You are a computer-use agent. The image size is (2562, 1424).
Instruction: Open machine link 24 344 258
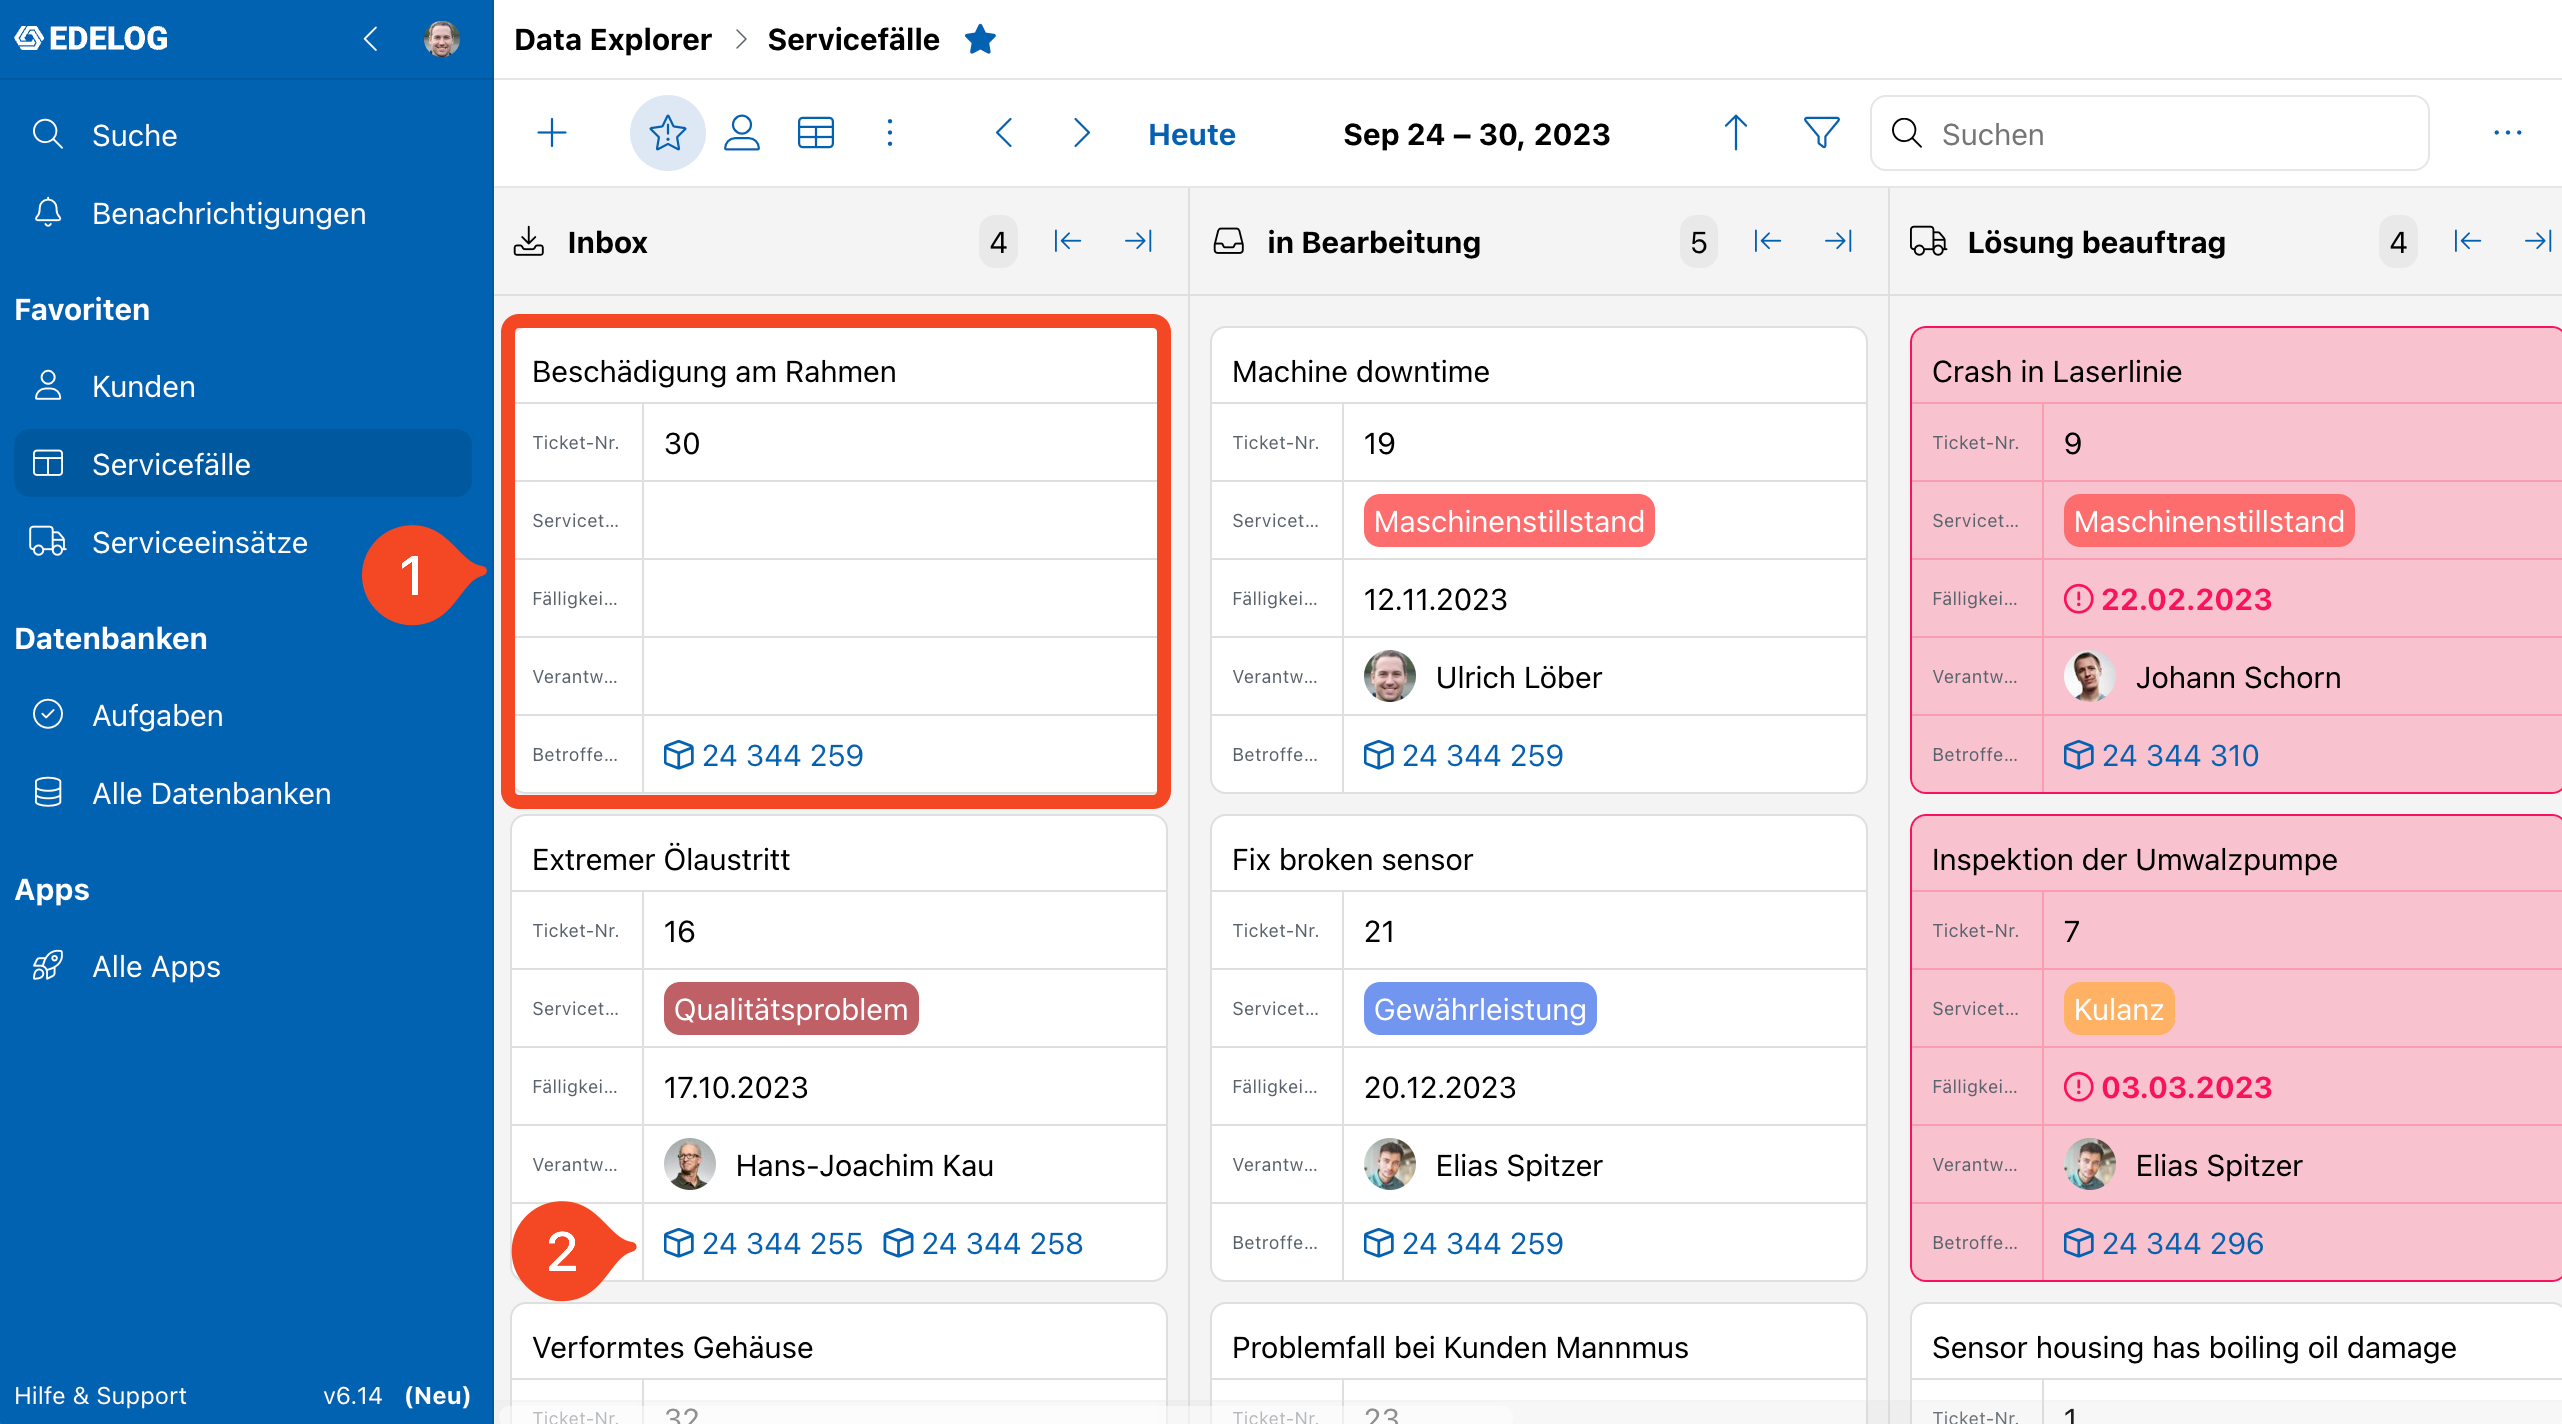pyautogui.click(x=983, y=1243)
